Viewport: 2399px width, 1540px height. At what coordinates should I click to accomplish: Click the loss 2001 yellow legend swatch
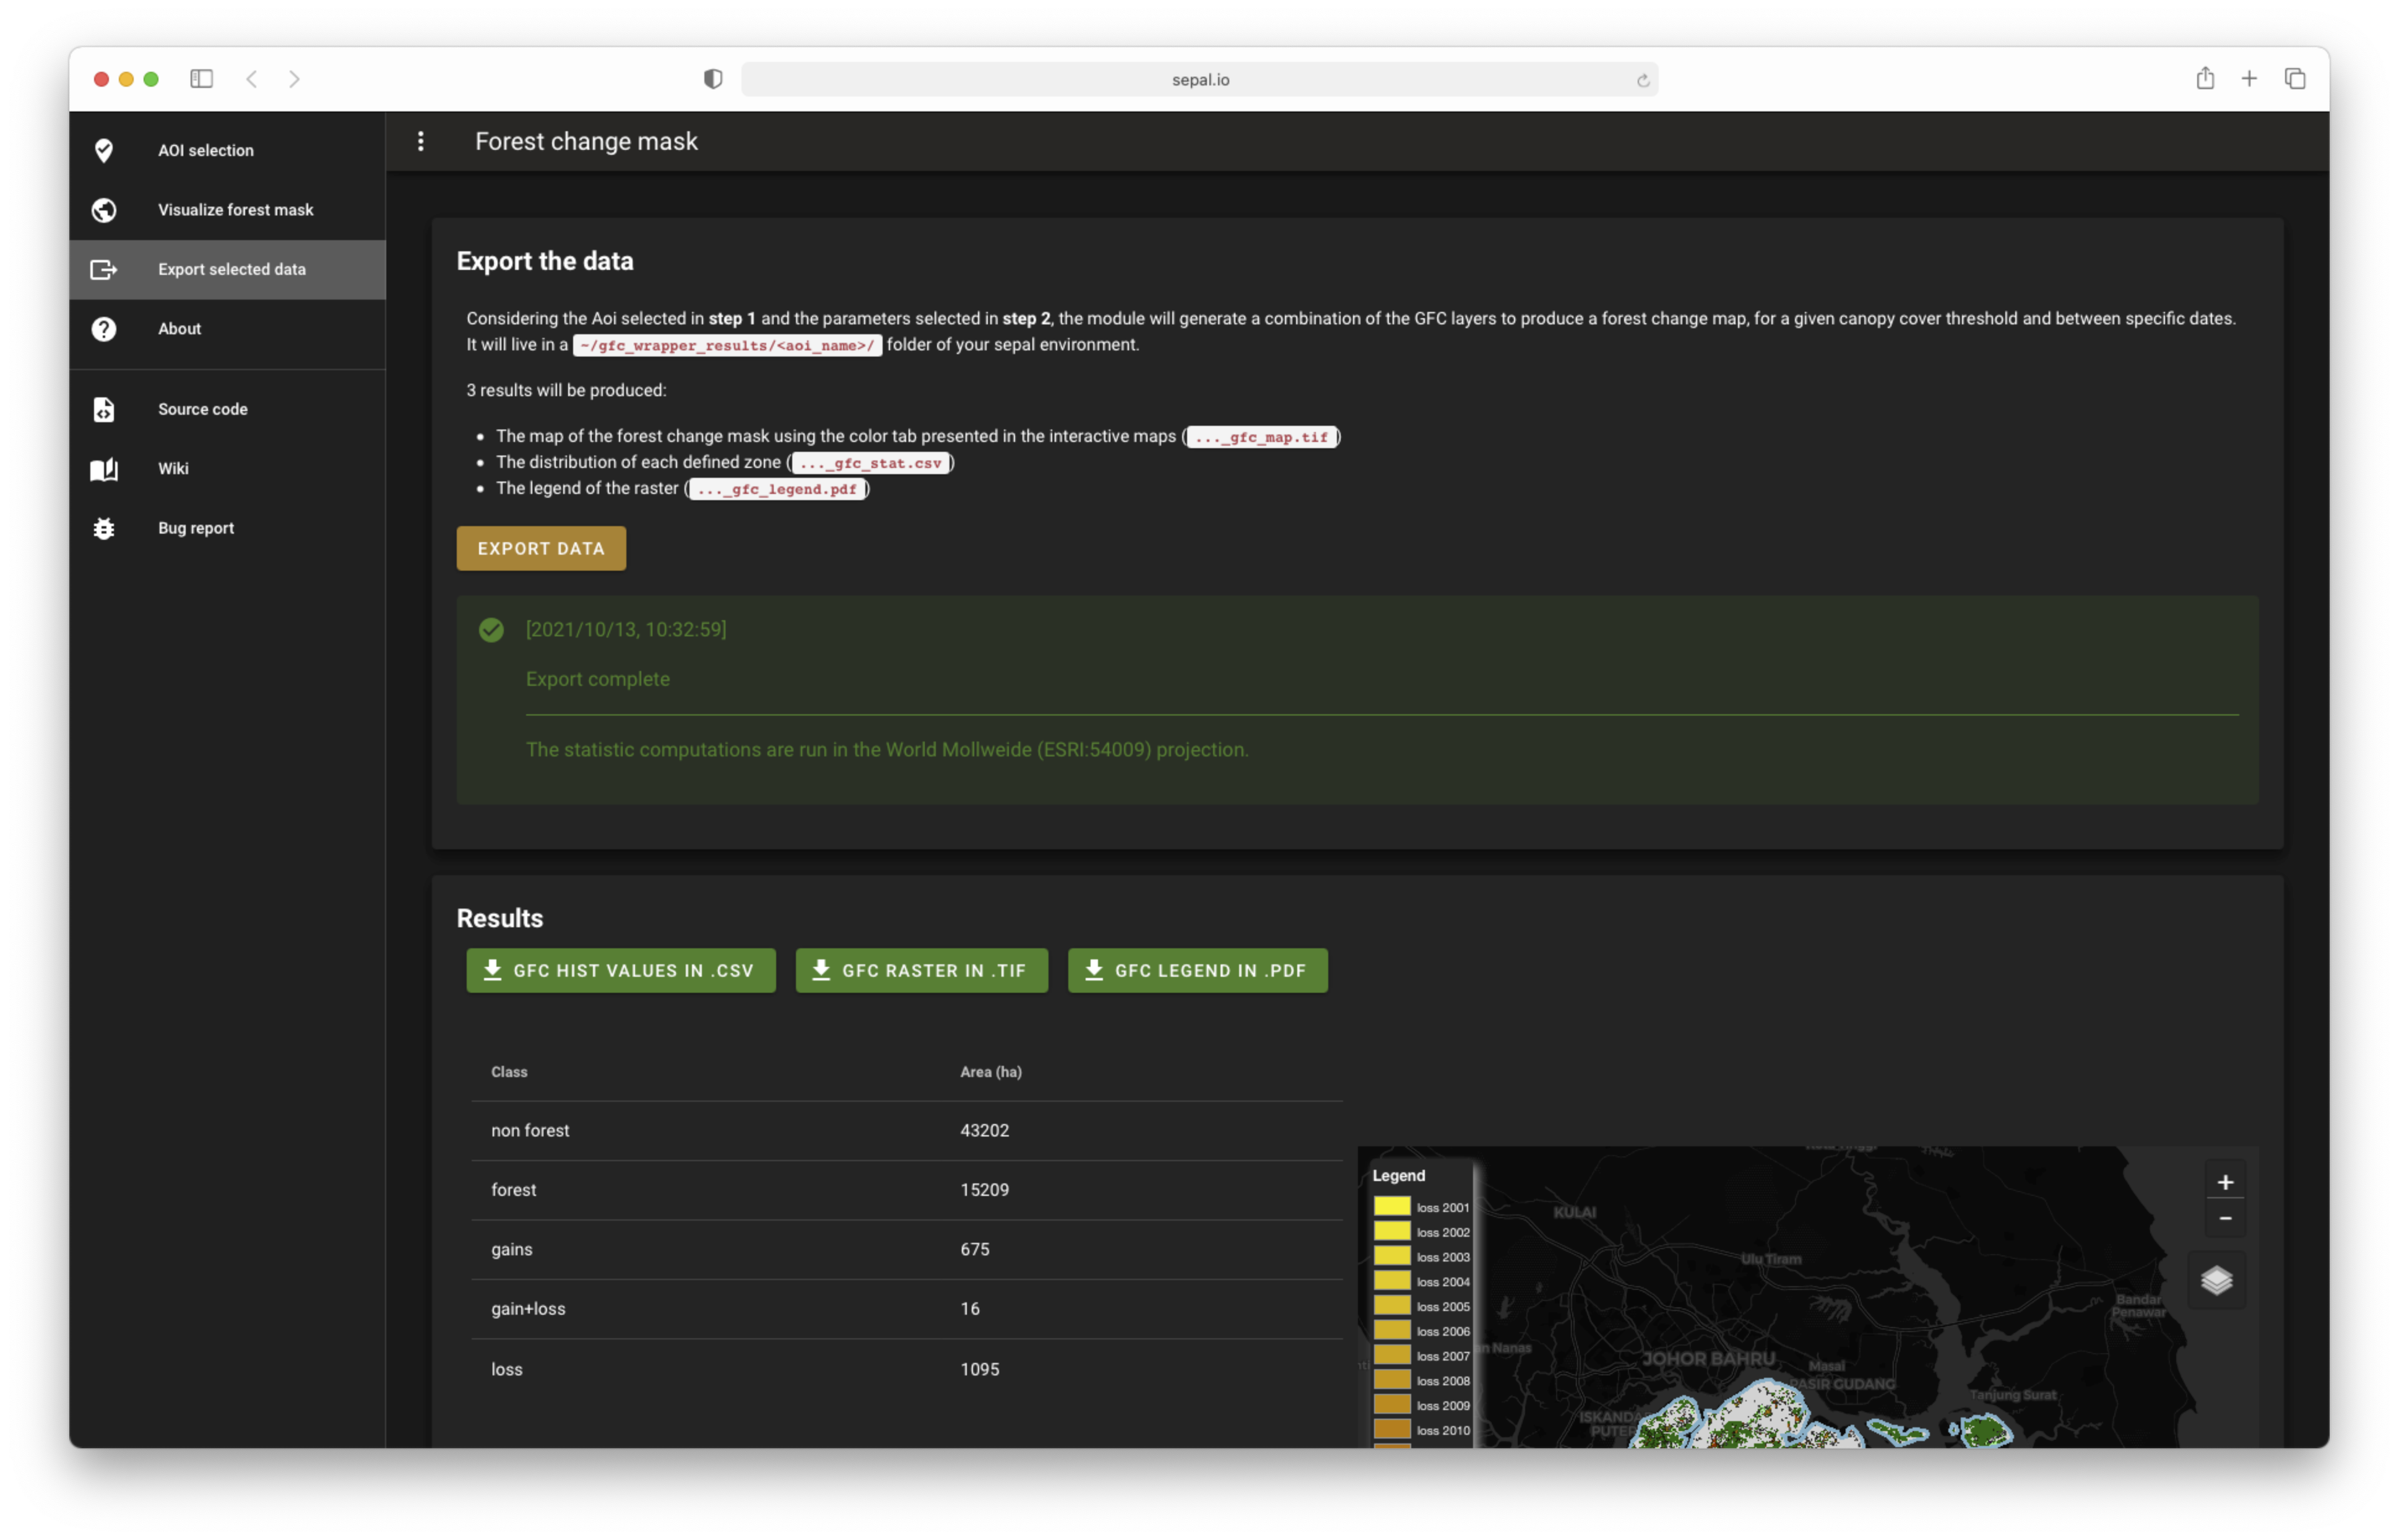tap(1391, 1207)
